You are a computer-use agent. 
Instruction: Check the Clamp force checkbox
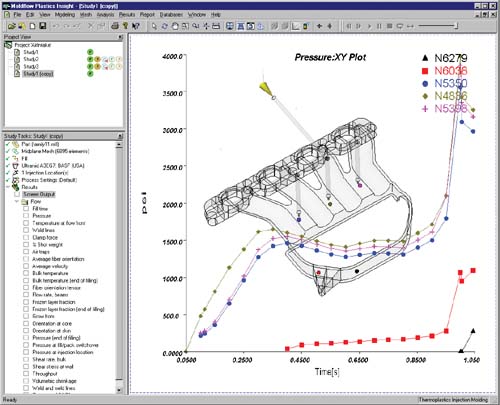click(x=26, y=237)
